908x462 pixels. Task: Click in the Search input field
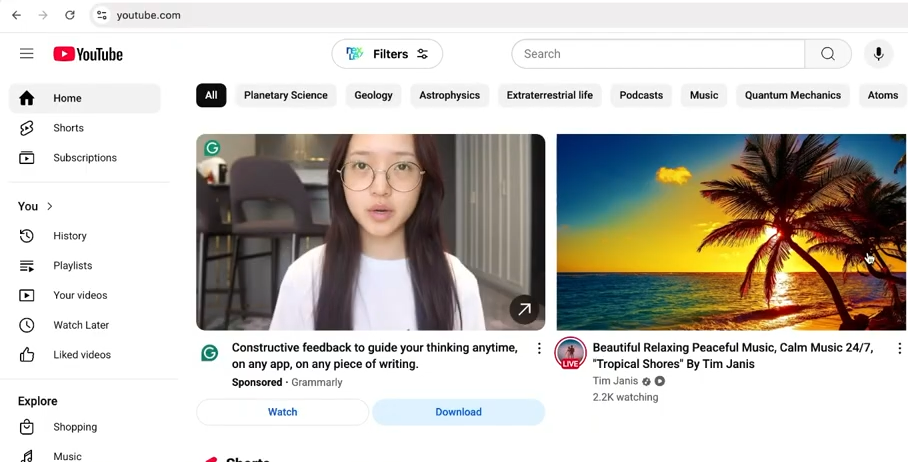pos(658,54)
